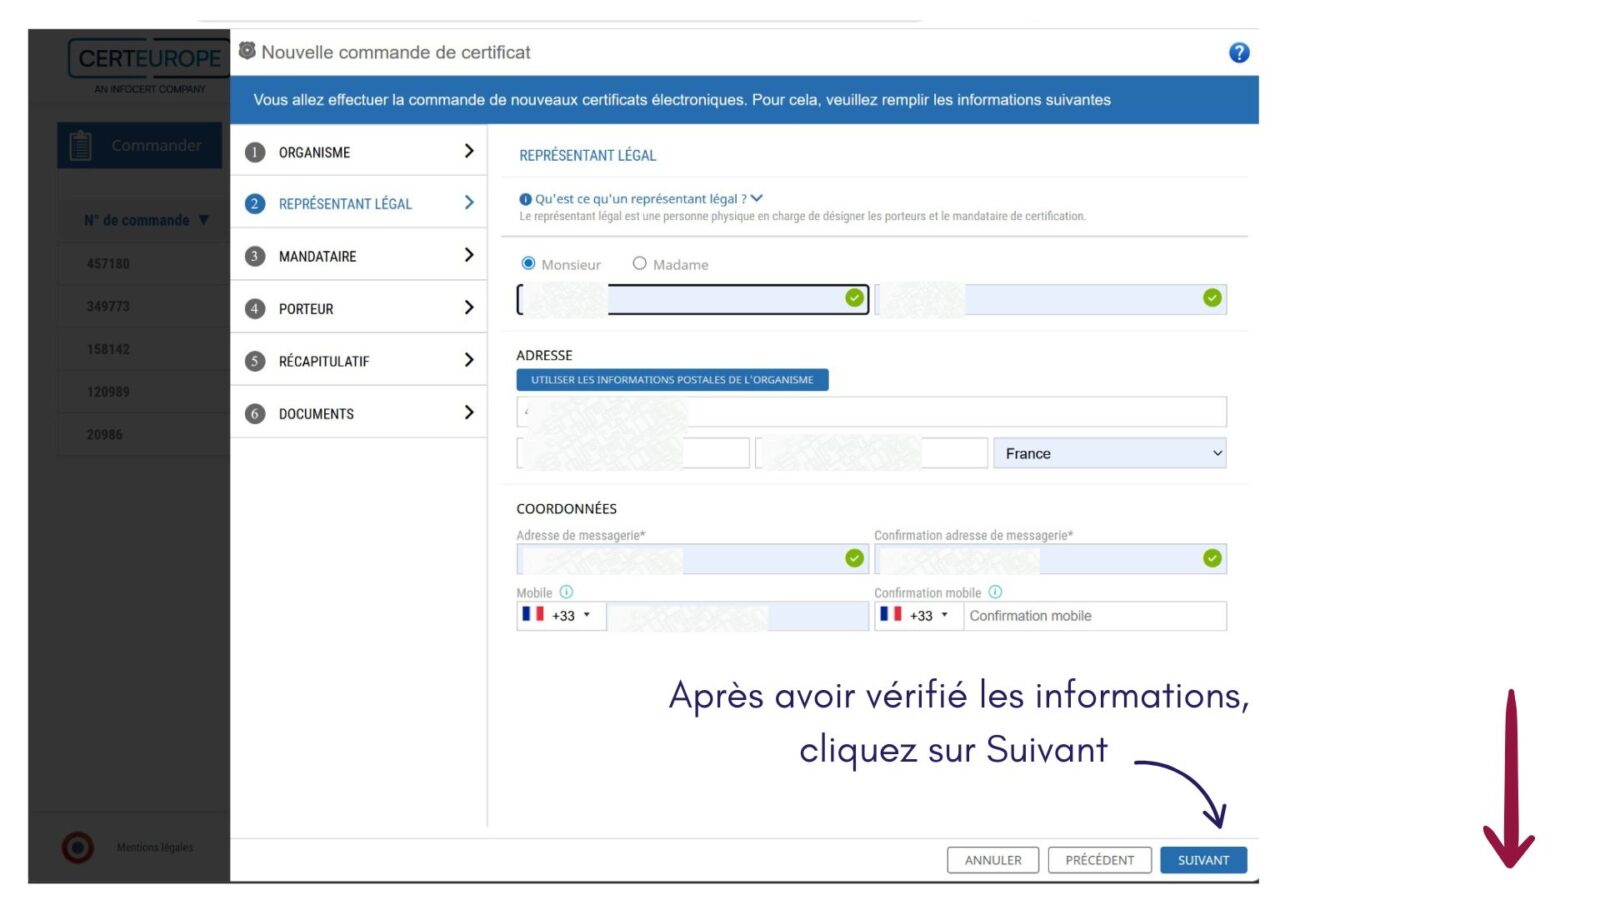The width and height of the screenshot is (1600, 900).
Task: Click the Suivant button
Action: (1203, 860)
